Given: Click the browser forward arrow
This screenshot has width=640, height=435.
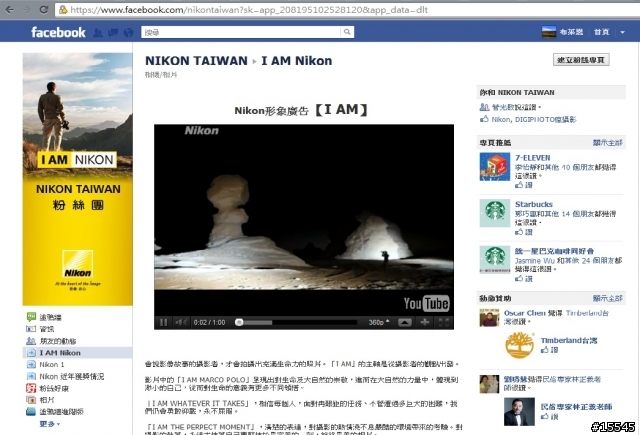Looking at the screenshot, I should (26, 9).
